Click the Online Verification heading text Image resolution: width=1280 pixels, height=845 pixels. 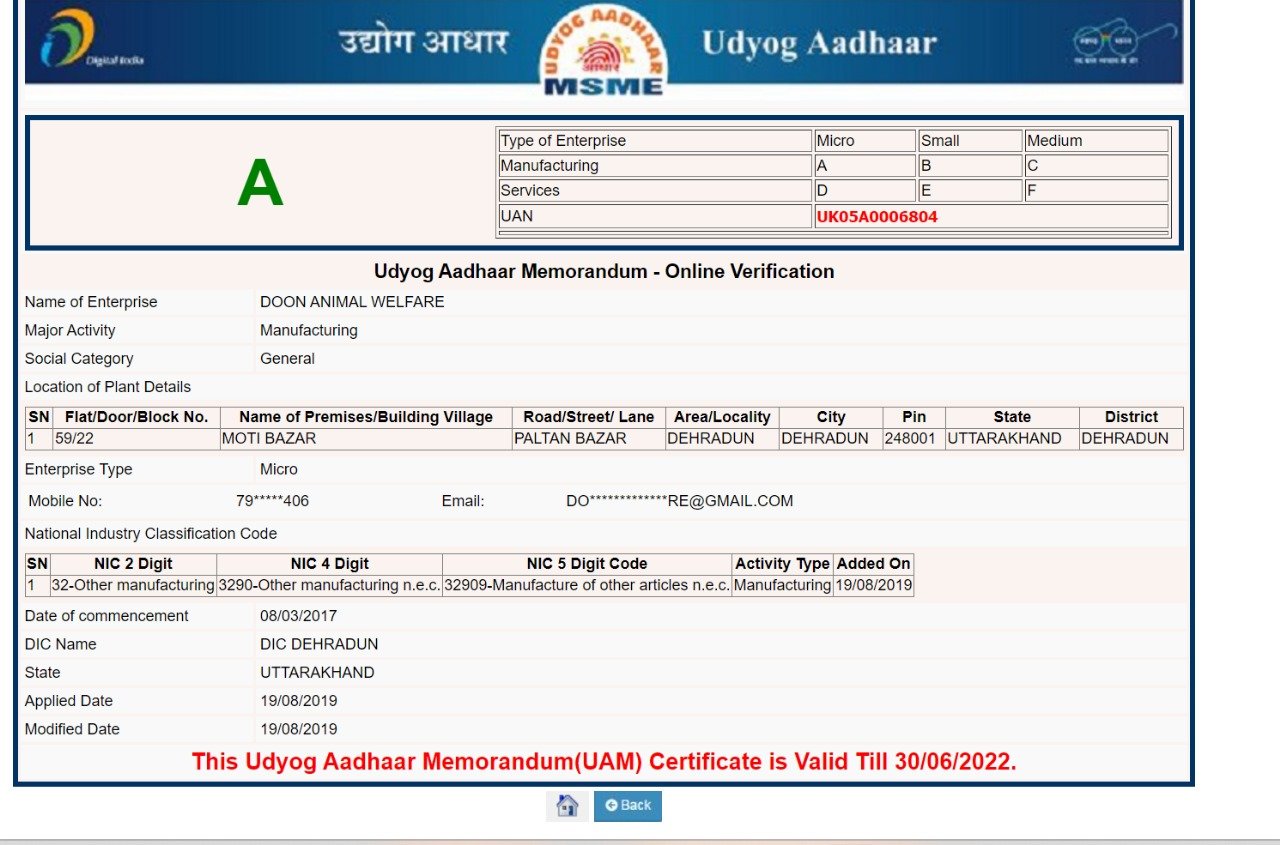[603, 272]
